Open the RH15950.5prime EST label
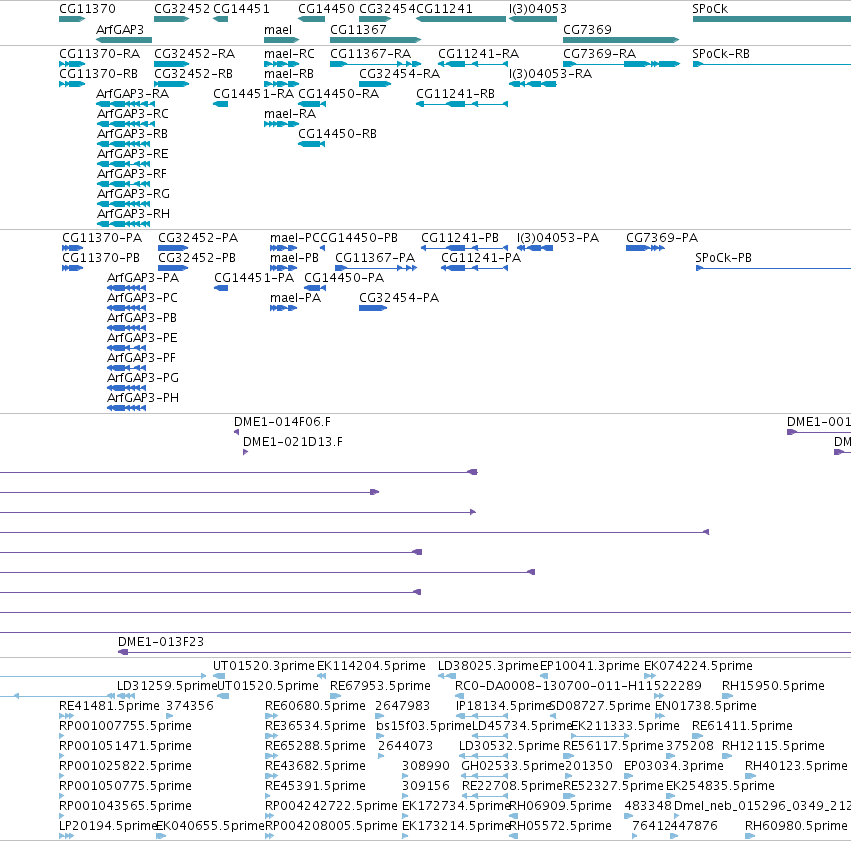The image size is (851, 841). click(773, 686)
